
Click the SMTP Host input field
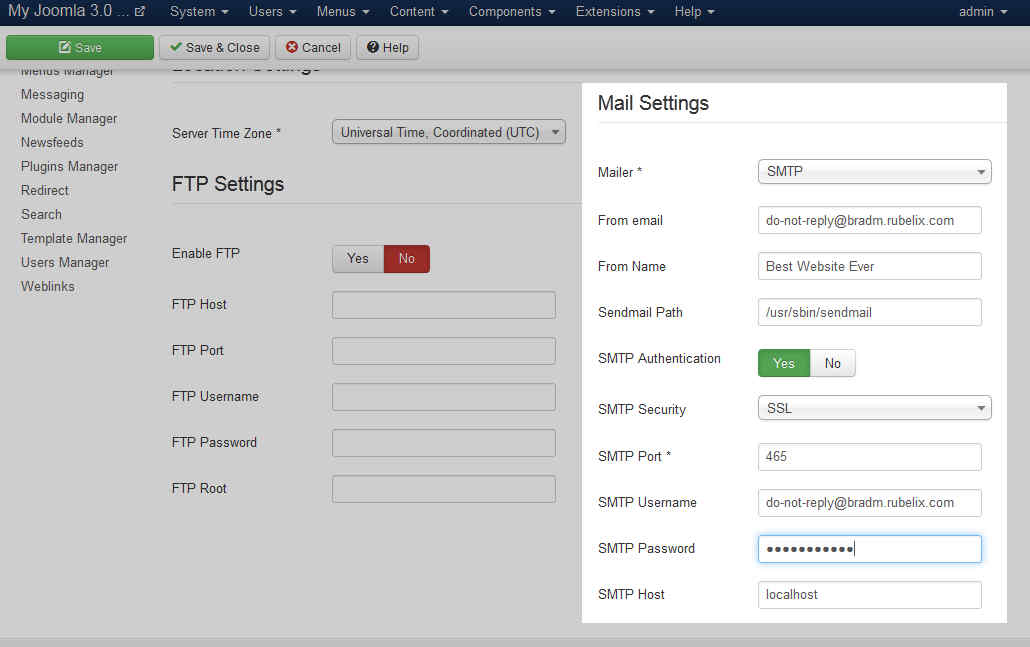pyautogui.click(x=869, y=595)
